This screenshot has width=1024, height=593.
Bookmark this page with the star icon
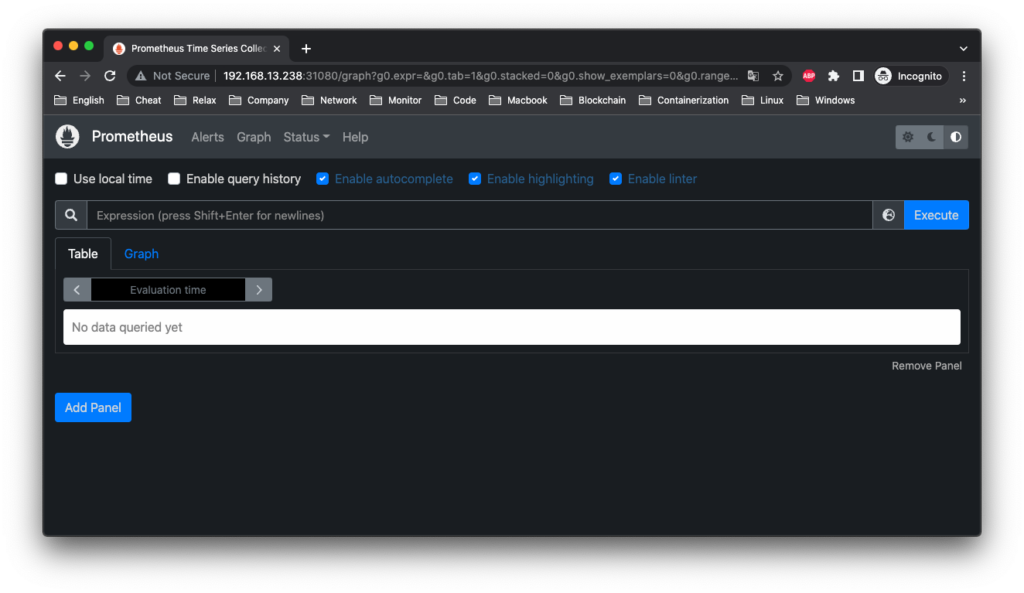tap(778, 76)
